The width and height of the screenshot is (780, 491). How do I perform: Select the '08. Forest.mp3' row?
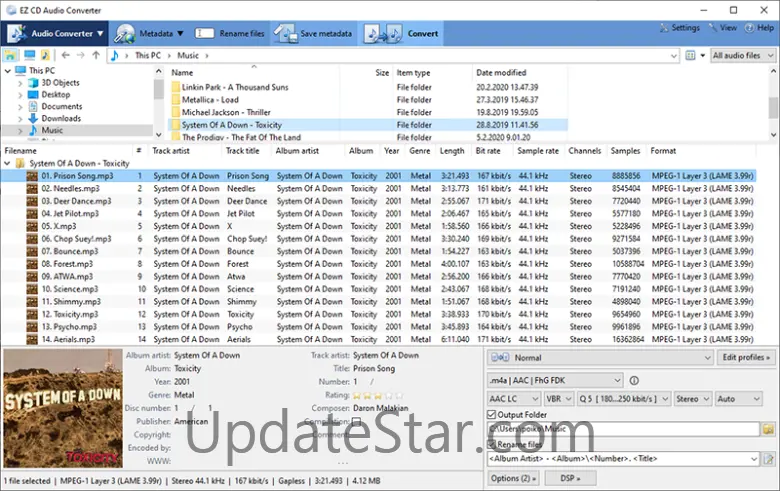coord(378,264)
